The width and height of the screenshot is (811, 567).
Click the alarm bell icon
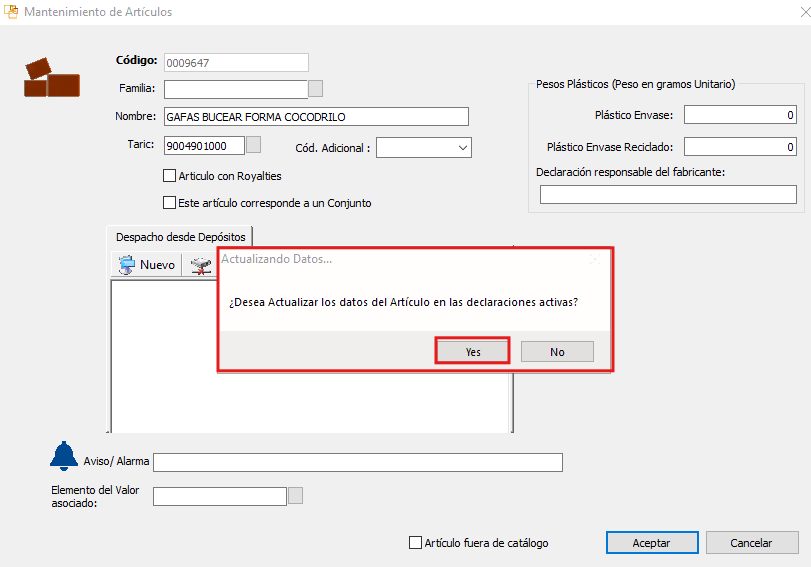[x=63, y=456]
